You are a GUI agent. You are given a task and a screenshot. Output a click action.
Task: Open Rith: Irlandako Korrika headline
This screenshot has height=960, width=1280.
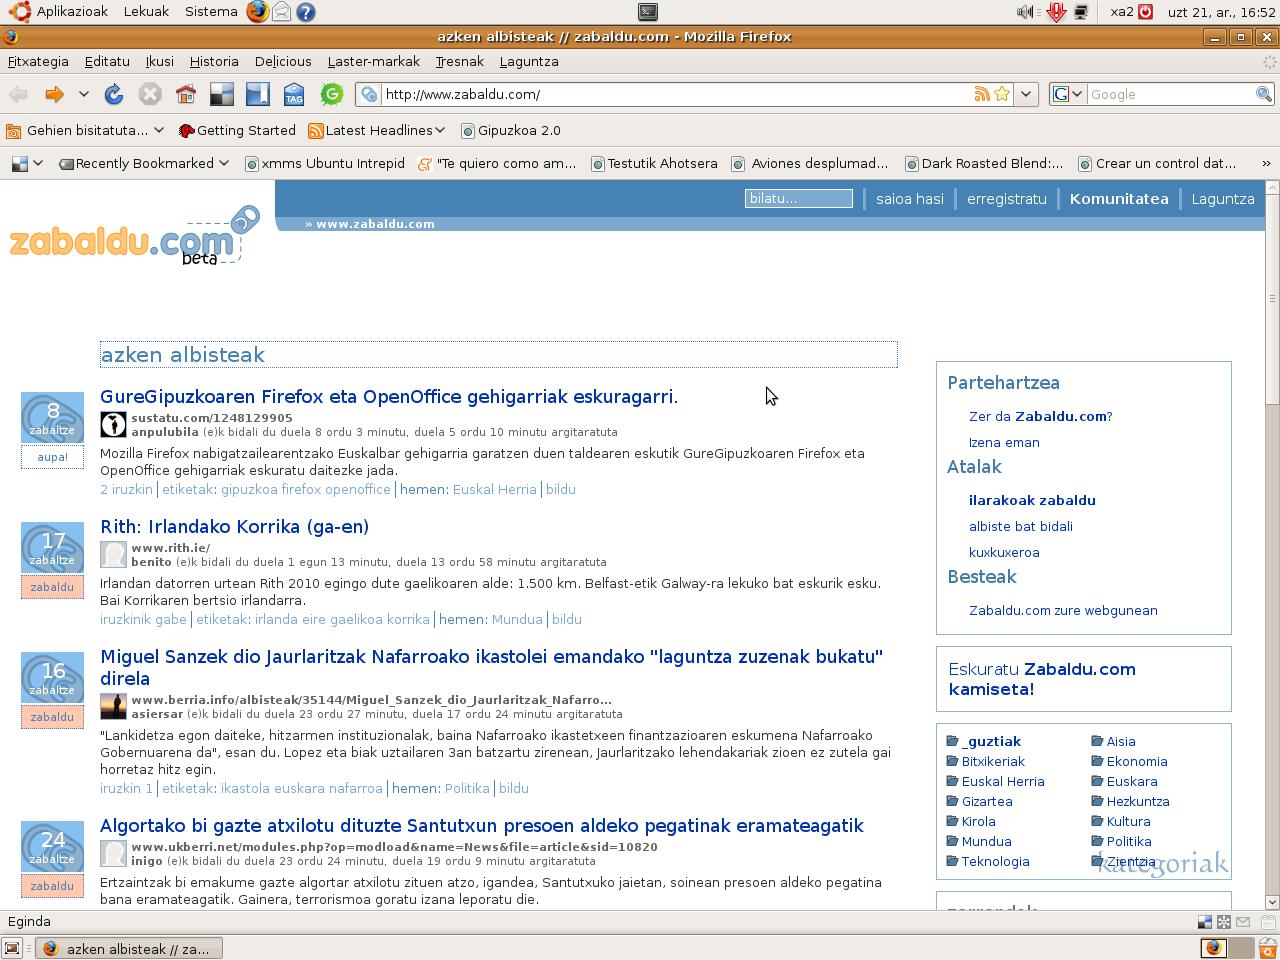pos(234,526)
